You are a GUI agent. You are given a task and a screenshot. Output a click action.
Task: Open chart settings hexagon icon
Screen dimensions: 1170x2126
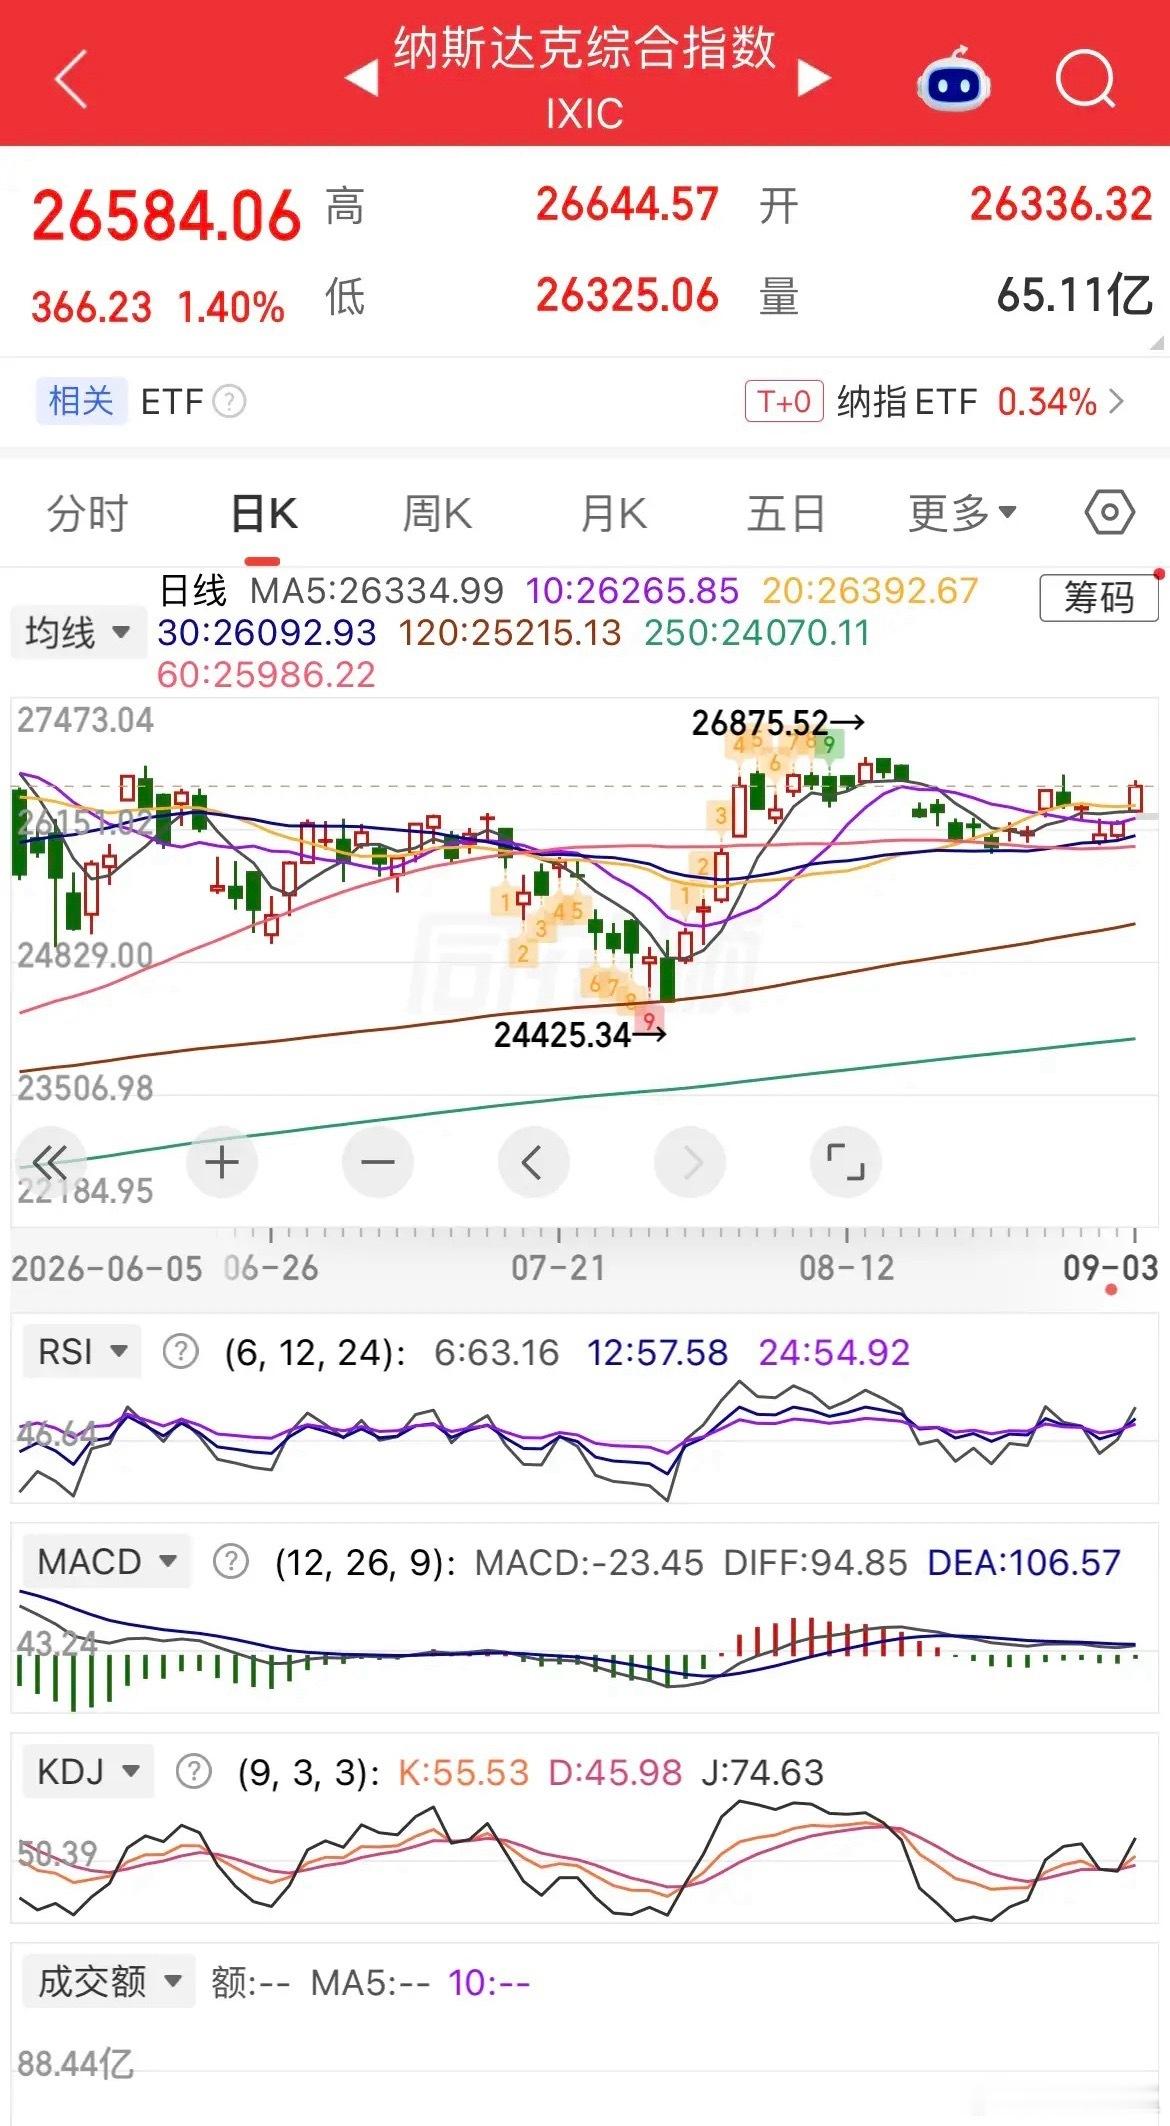pyautogui.click(x=1109, y=513)
